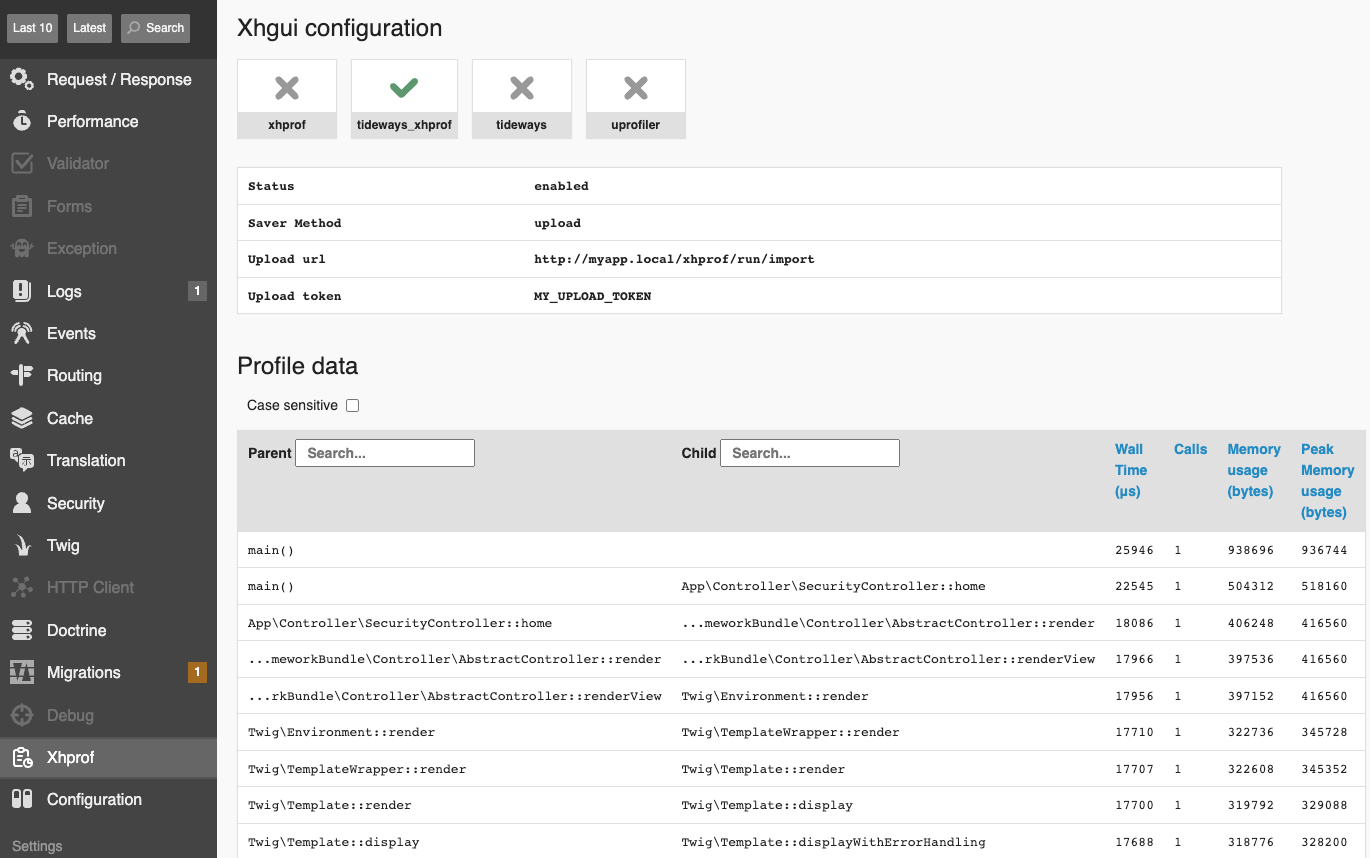Screen dimensions: 1370x858
Task: Open the Performance panel
Action: pos(108,121)
